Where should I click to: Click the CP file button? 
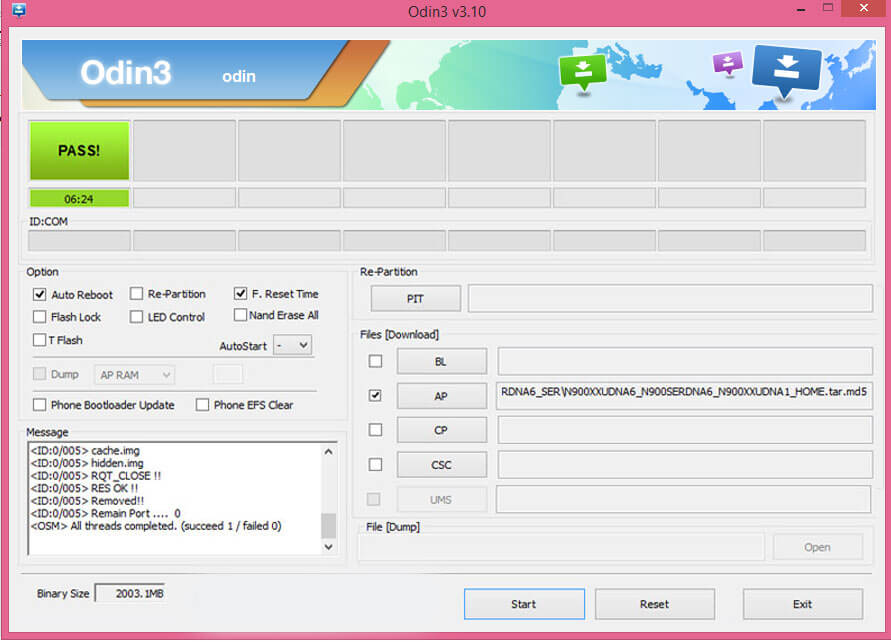[442, 430]
